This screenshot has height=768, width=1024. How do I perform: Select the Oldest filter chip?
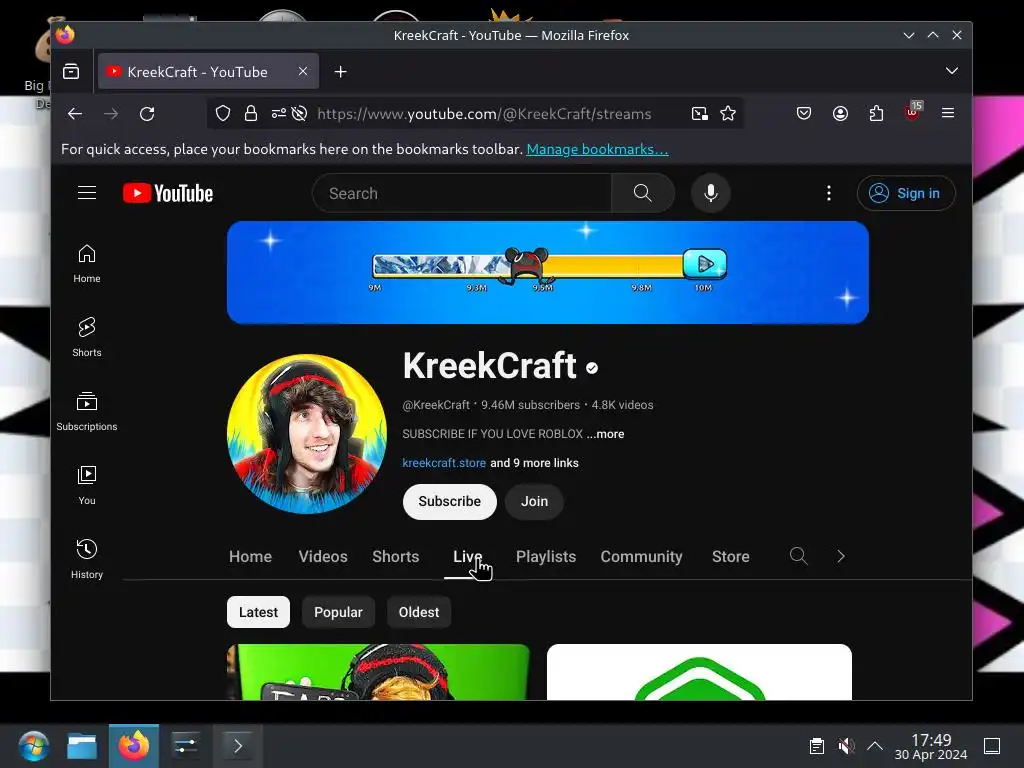419,612
